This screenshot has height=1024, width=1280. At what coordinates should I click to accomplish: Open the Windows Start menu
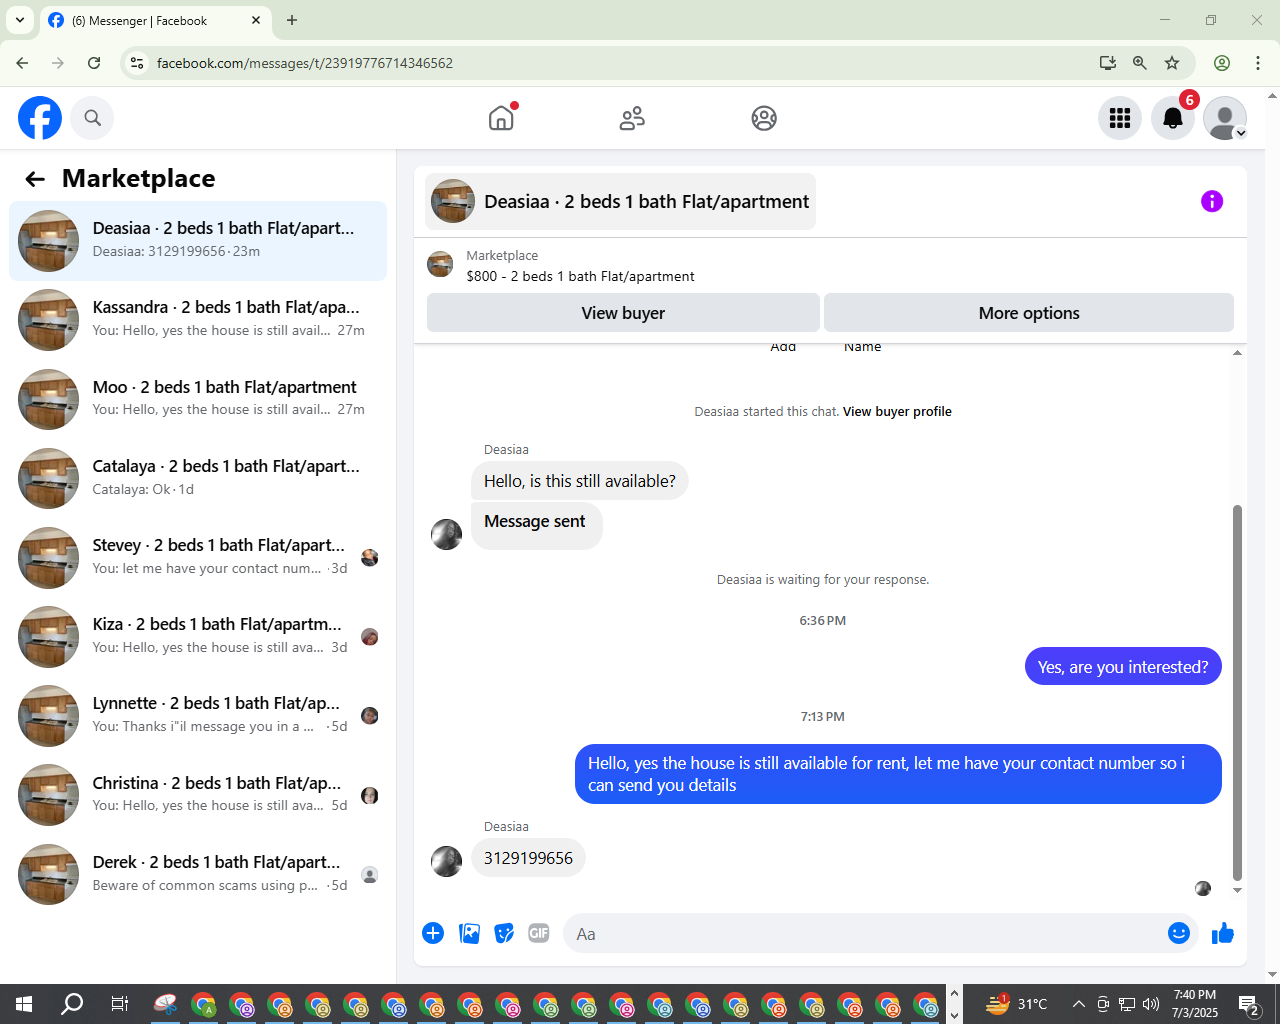click(24, 1004)
